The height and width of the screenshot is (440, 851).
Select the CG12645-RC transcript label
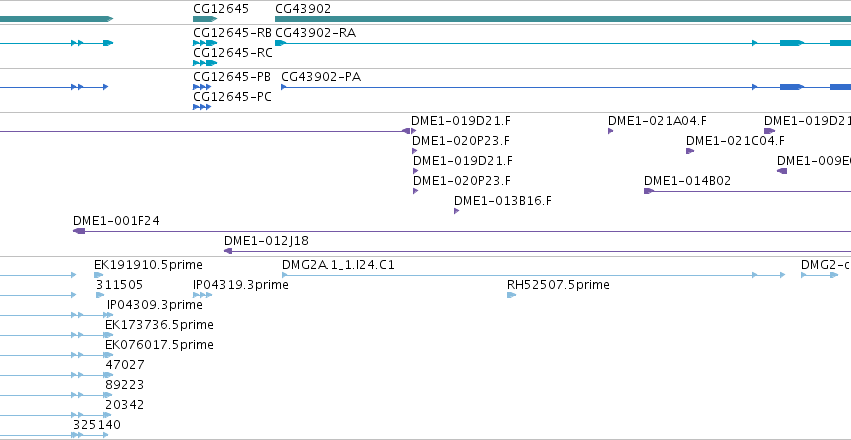pos(233,53)
